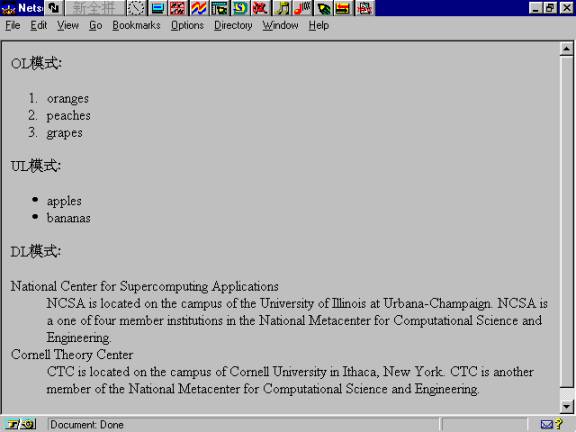
Task: Click the security key icon in status bar
Action: tap(20, 424)
